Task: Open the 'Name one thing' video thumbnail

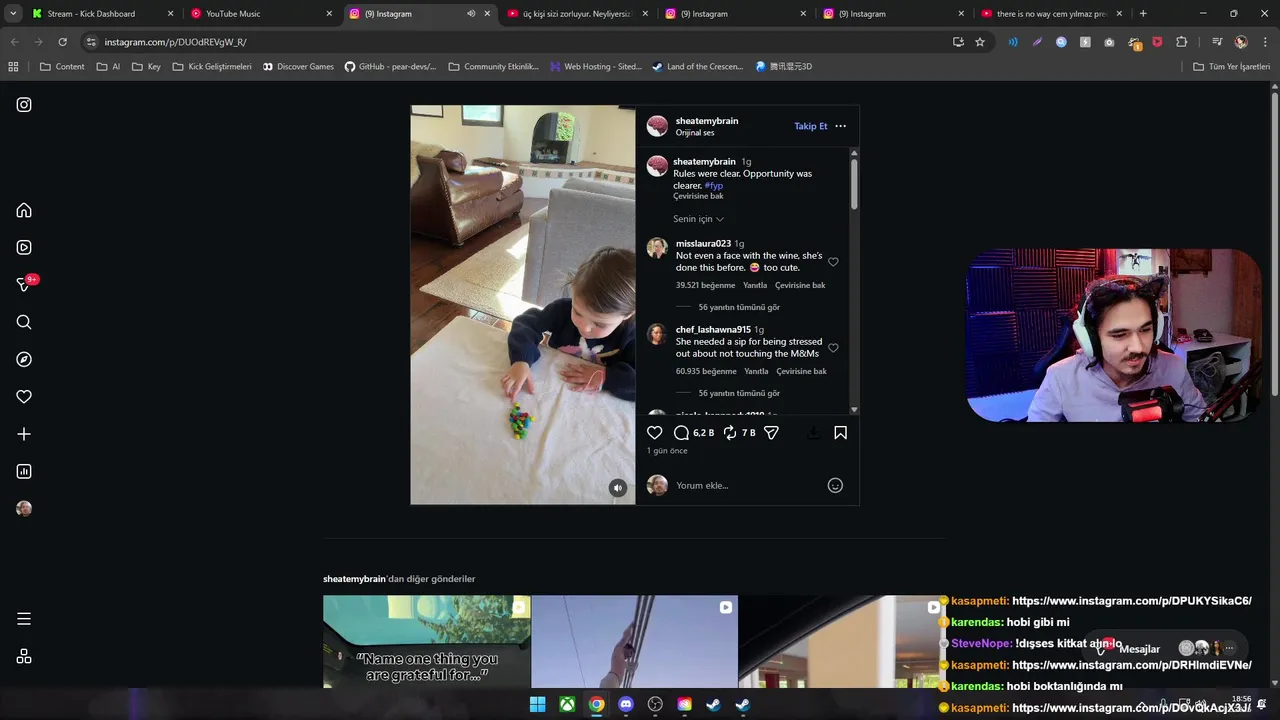Action: (x=427, y=642)
